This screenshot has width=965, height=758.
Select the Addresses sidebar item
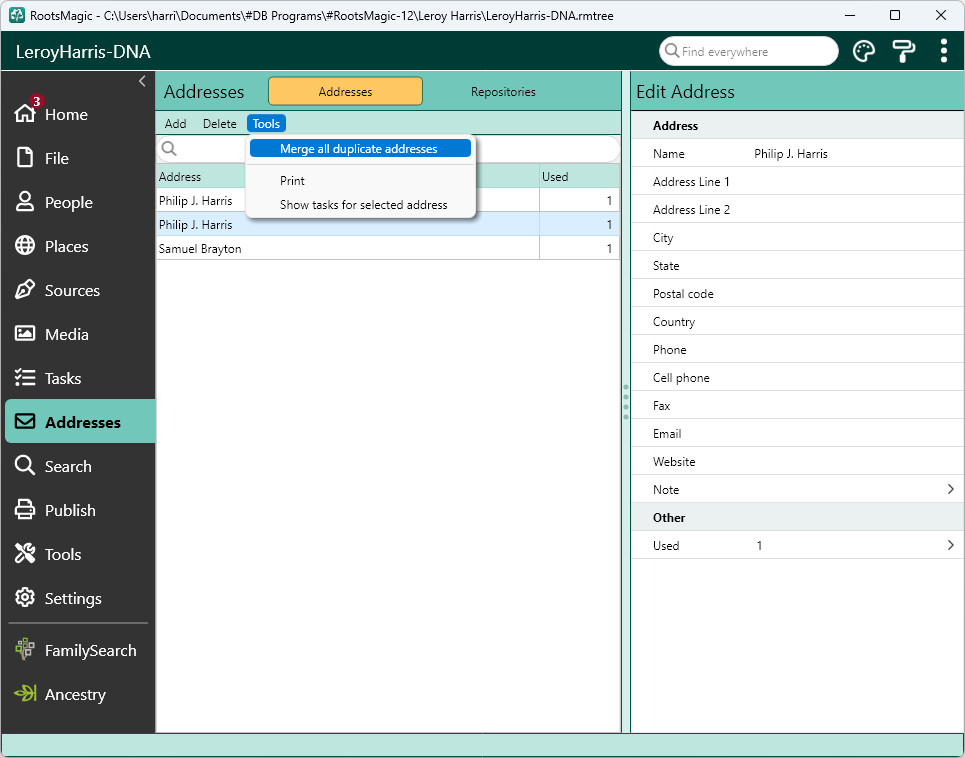(x=79, y=422)
